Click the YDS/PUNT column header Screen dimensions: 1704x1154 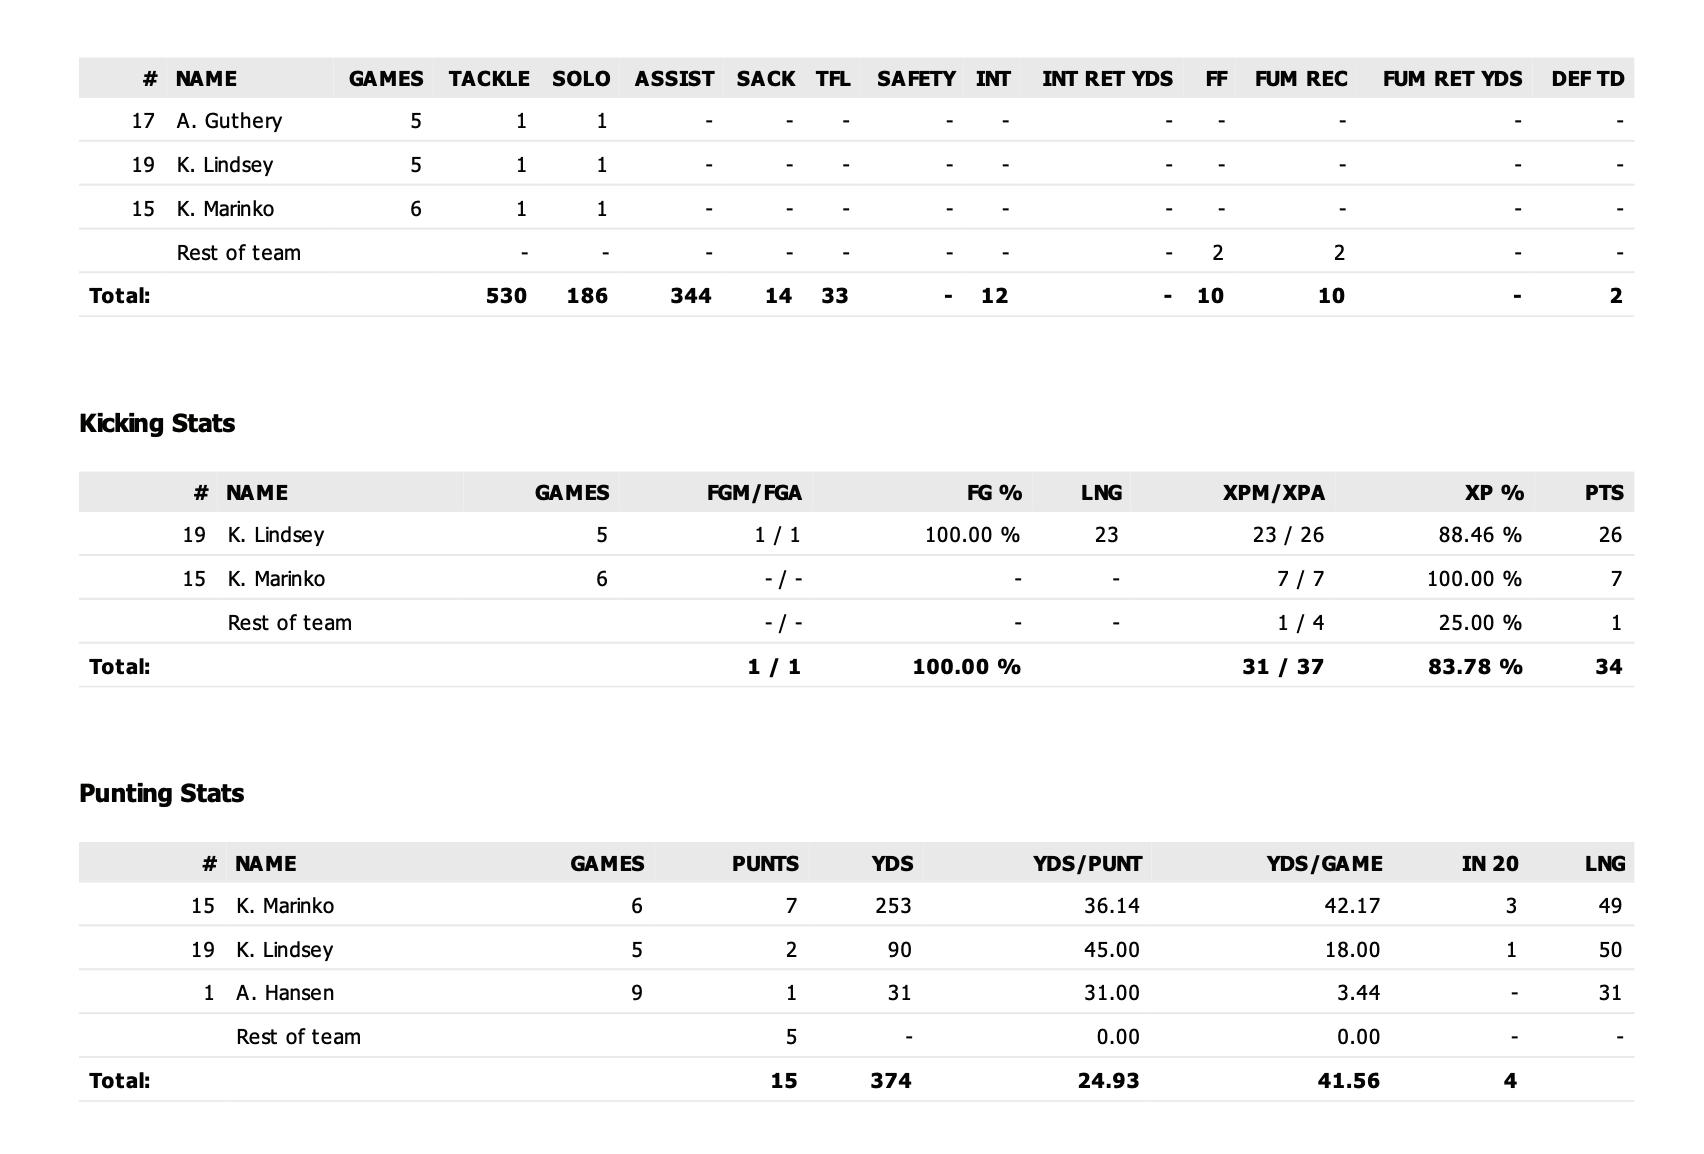point(1087,864)
